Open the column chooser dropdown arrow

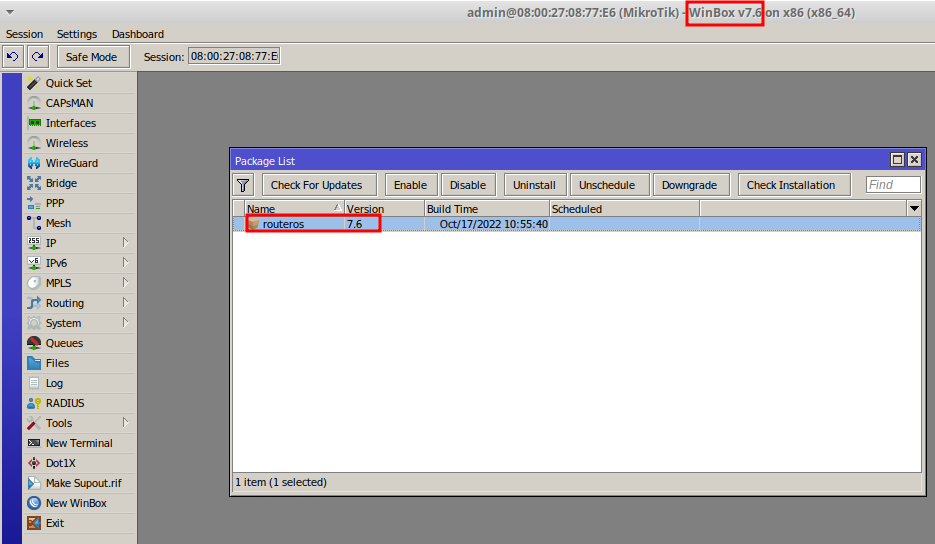[x=914, y=208]
